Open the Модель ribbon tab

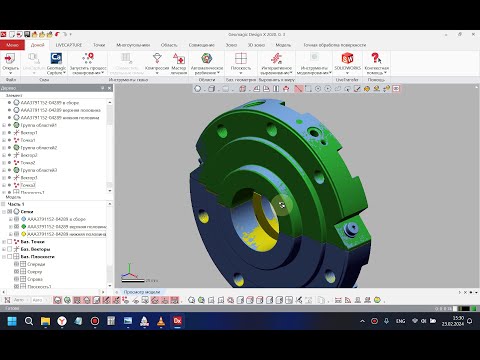coord(283,45)
